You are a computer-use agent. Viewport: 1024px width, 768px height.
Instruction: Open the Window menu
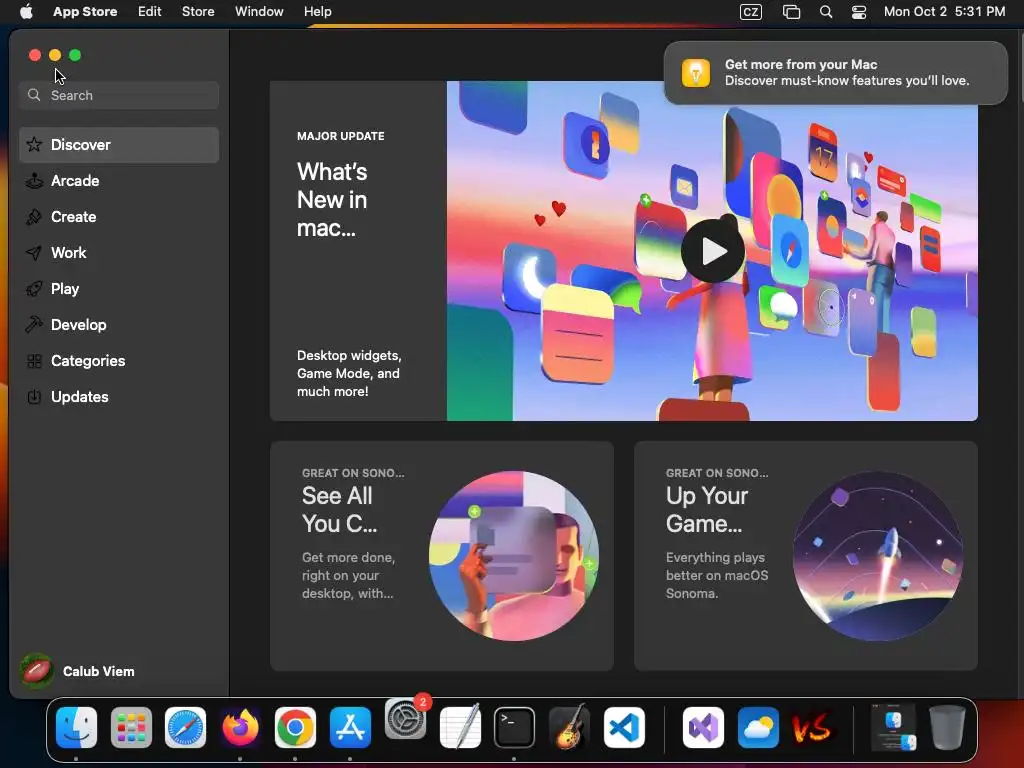pos(259,12)
